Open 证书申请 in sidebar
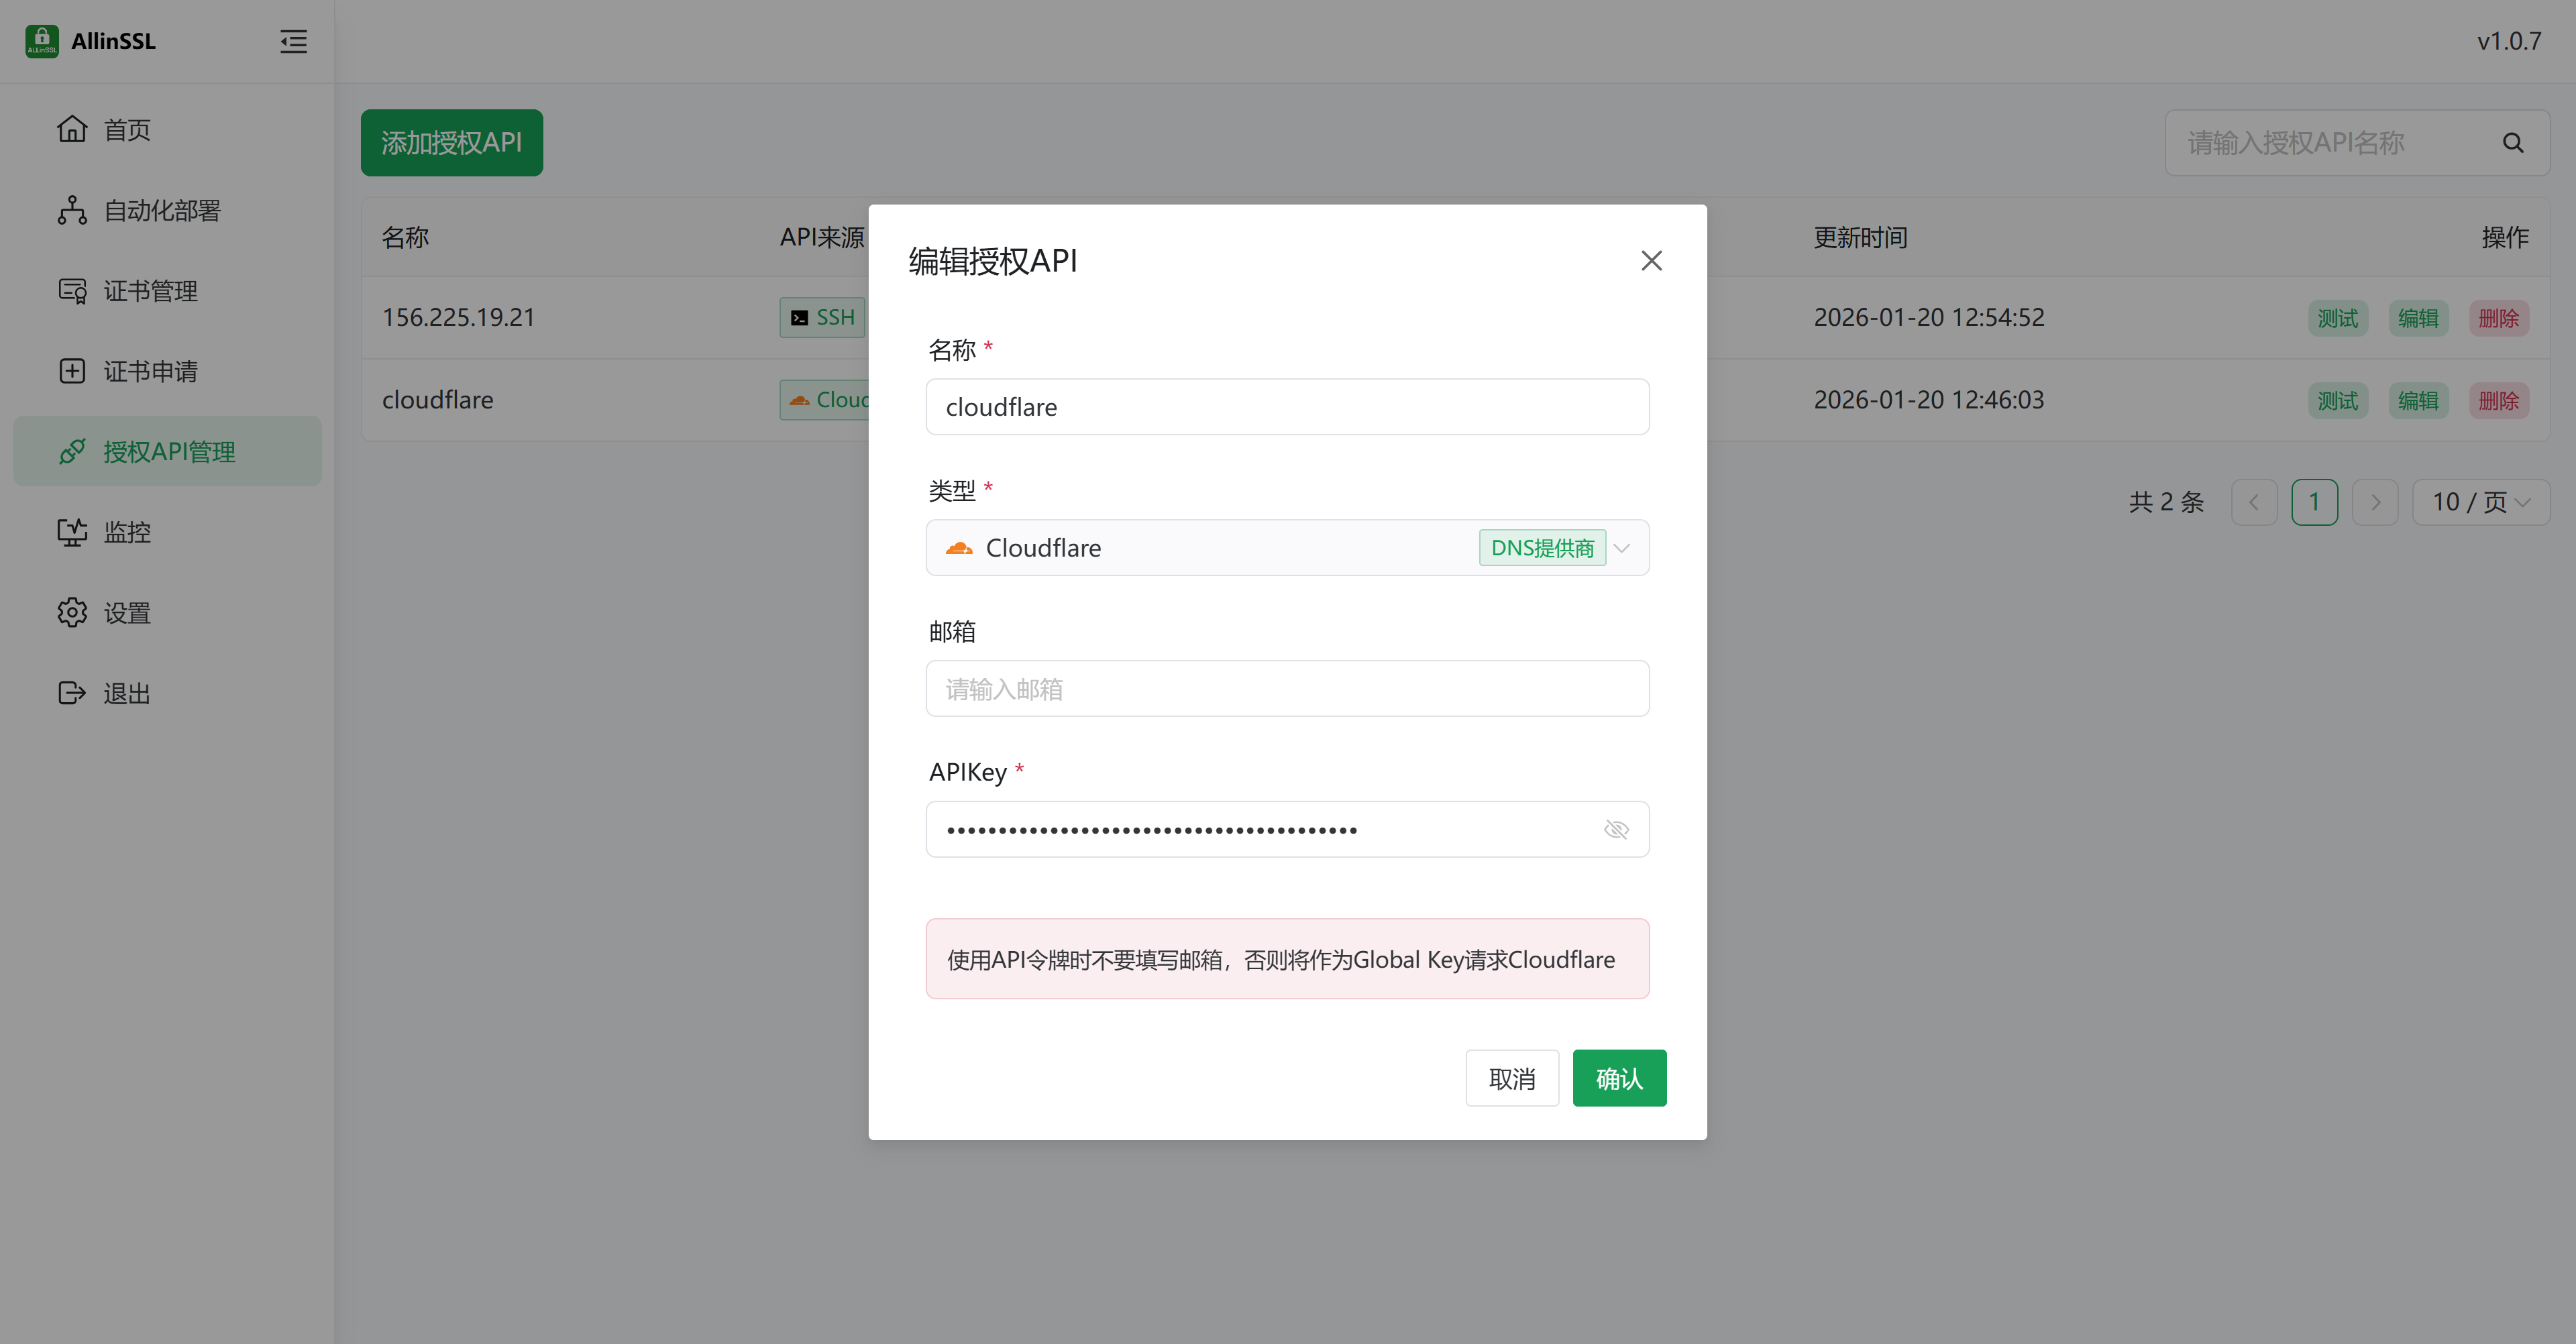The height and width of the screenshot is (1344, 2576). [x=167, y=371]
